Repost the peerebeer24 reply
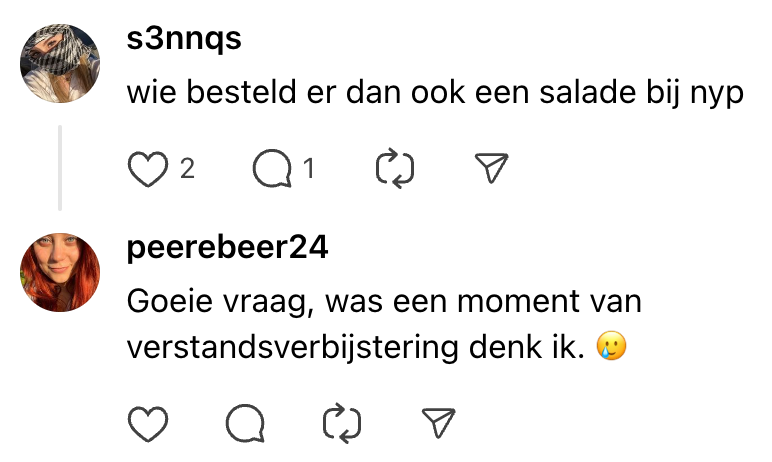Image resolution: width=772 pixels, height=462 pixels. 342,425
